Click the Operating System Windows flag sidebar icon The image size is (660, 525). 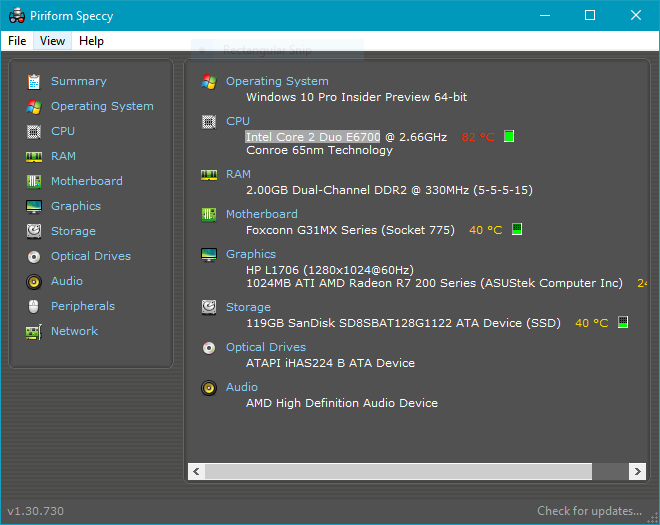(34, 107)
